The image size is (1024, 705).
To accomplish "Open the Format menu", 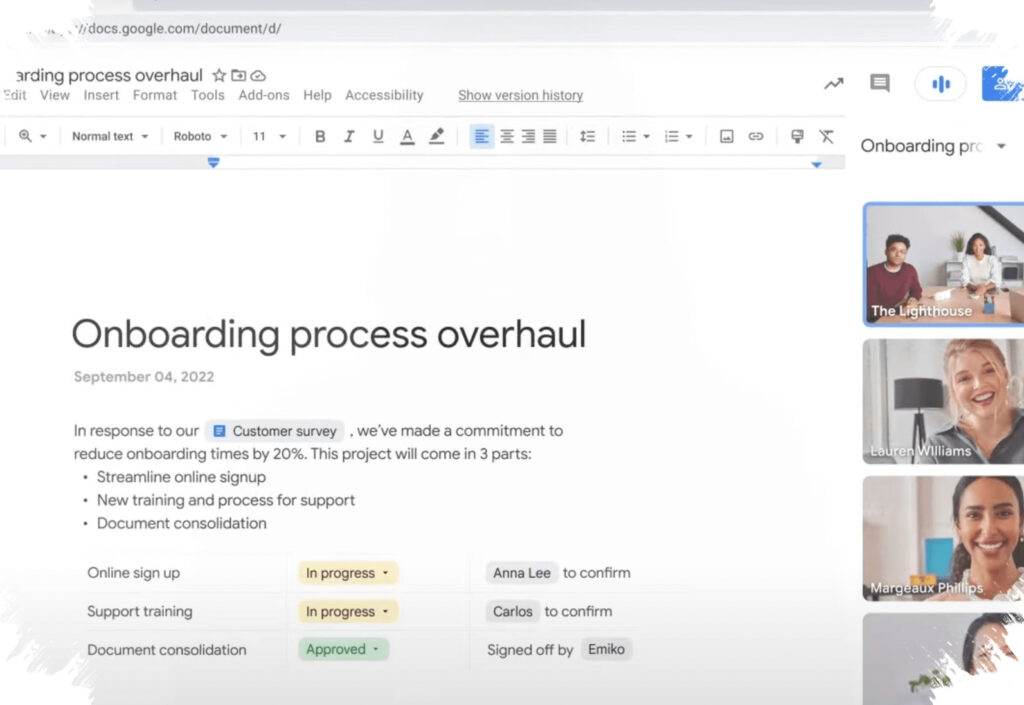I will click(155, 95).
